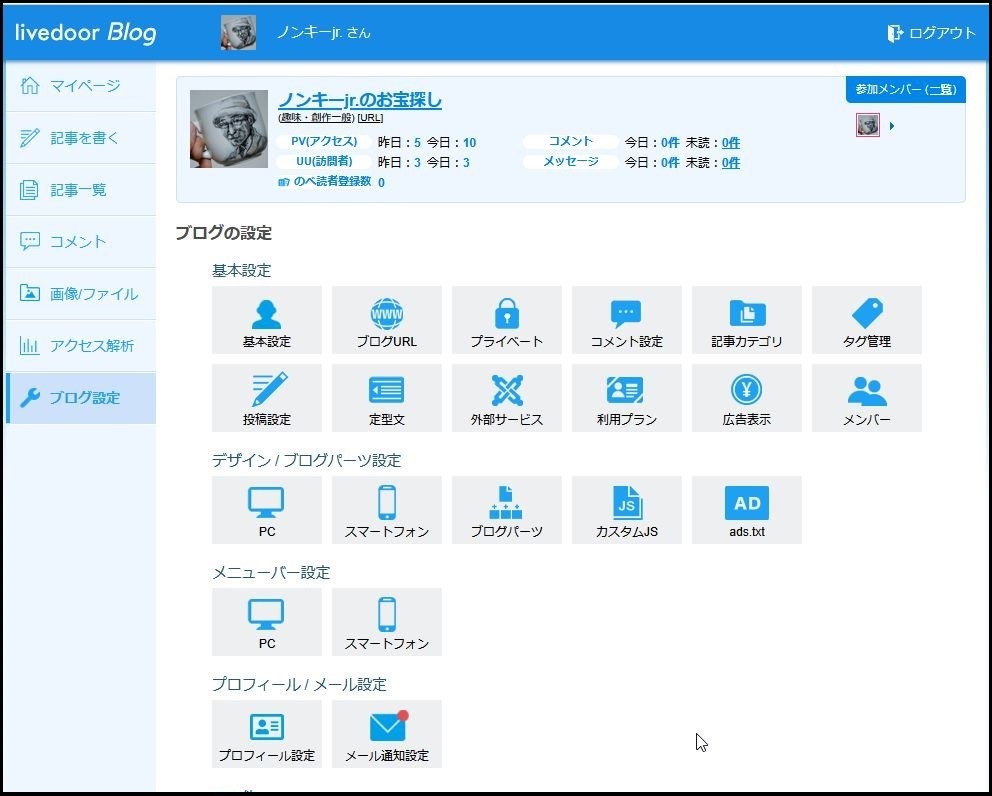
Task: Open 参加メンバー (一覧) button
Action: (905, 89)
